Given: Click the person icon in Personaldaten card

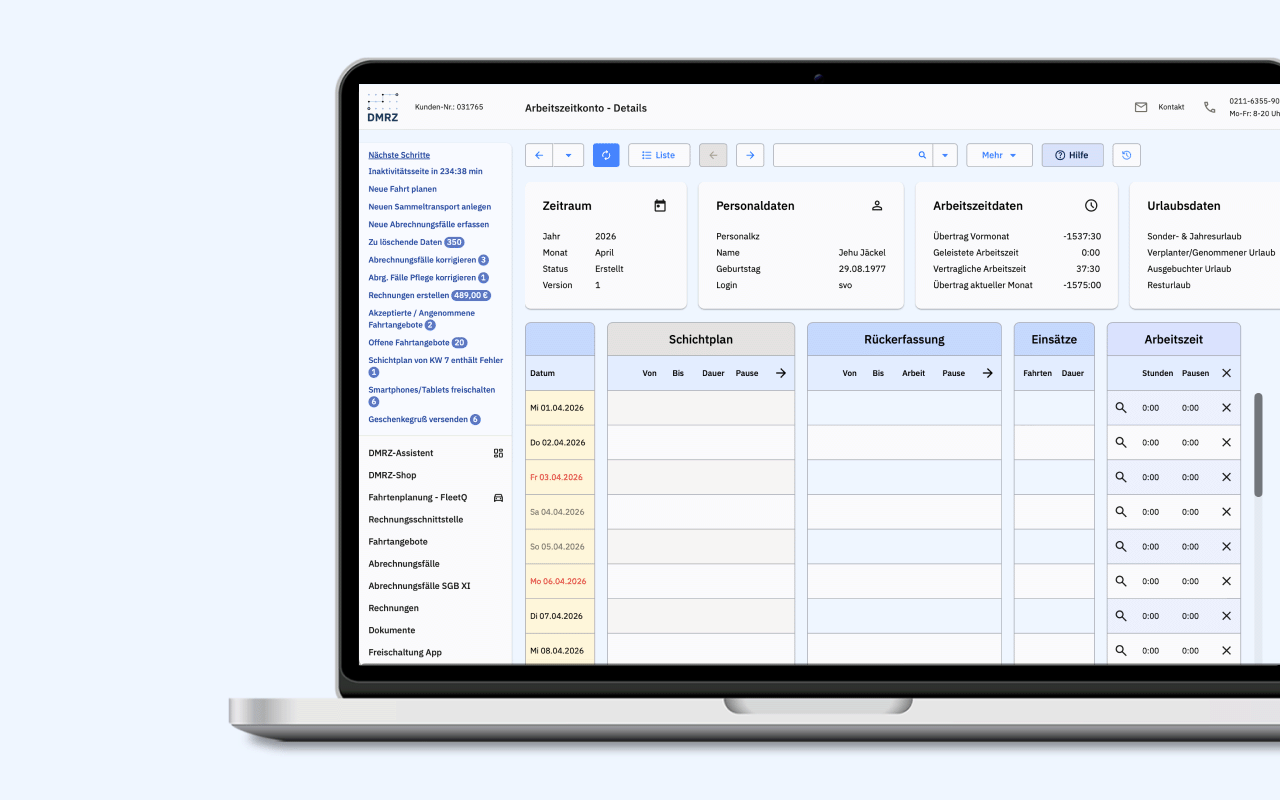Looking at the screenshot, I should point(877,206).
